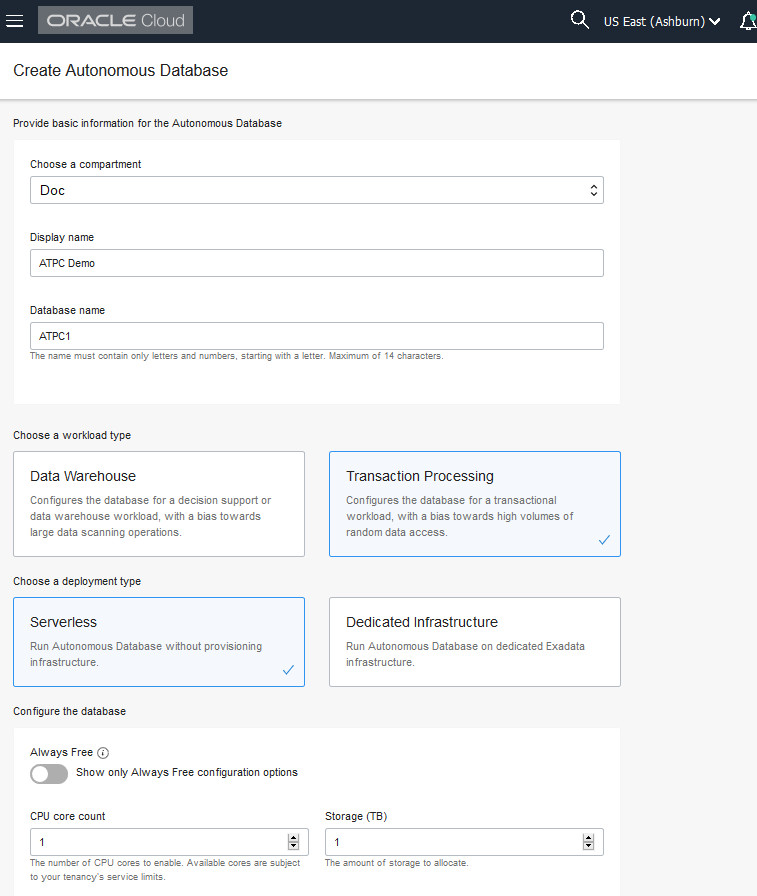Click the Storage (TB) stepper arrows
The height and width of the screenshot is (896, 757).
[x=588, y=842]
